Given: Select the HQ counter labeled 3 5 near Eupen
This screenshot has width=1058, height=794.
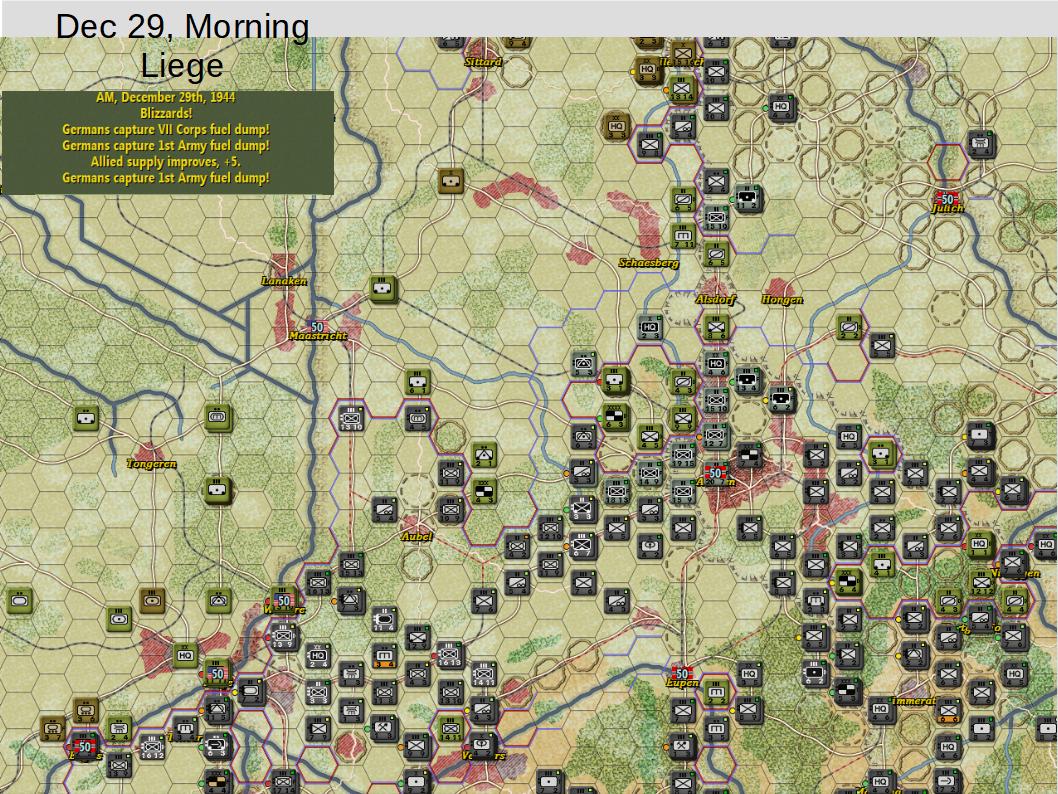Looking at the screenshot, I should (749, 674).
